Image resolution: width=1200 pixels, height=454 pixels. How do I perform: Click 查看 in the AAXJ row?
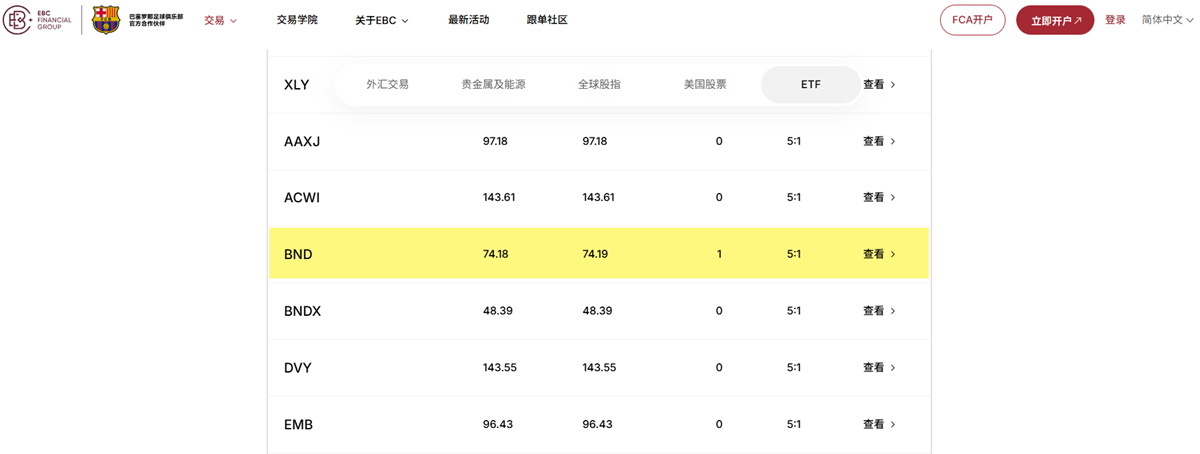point(879,141)
